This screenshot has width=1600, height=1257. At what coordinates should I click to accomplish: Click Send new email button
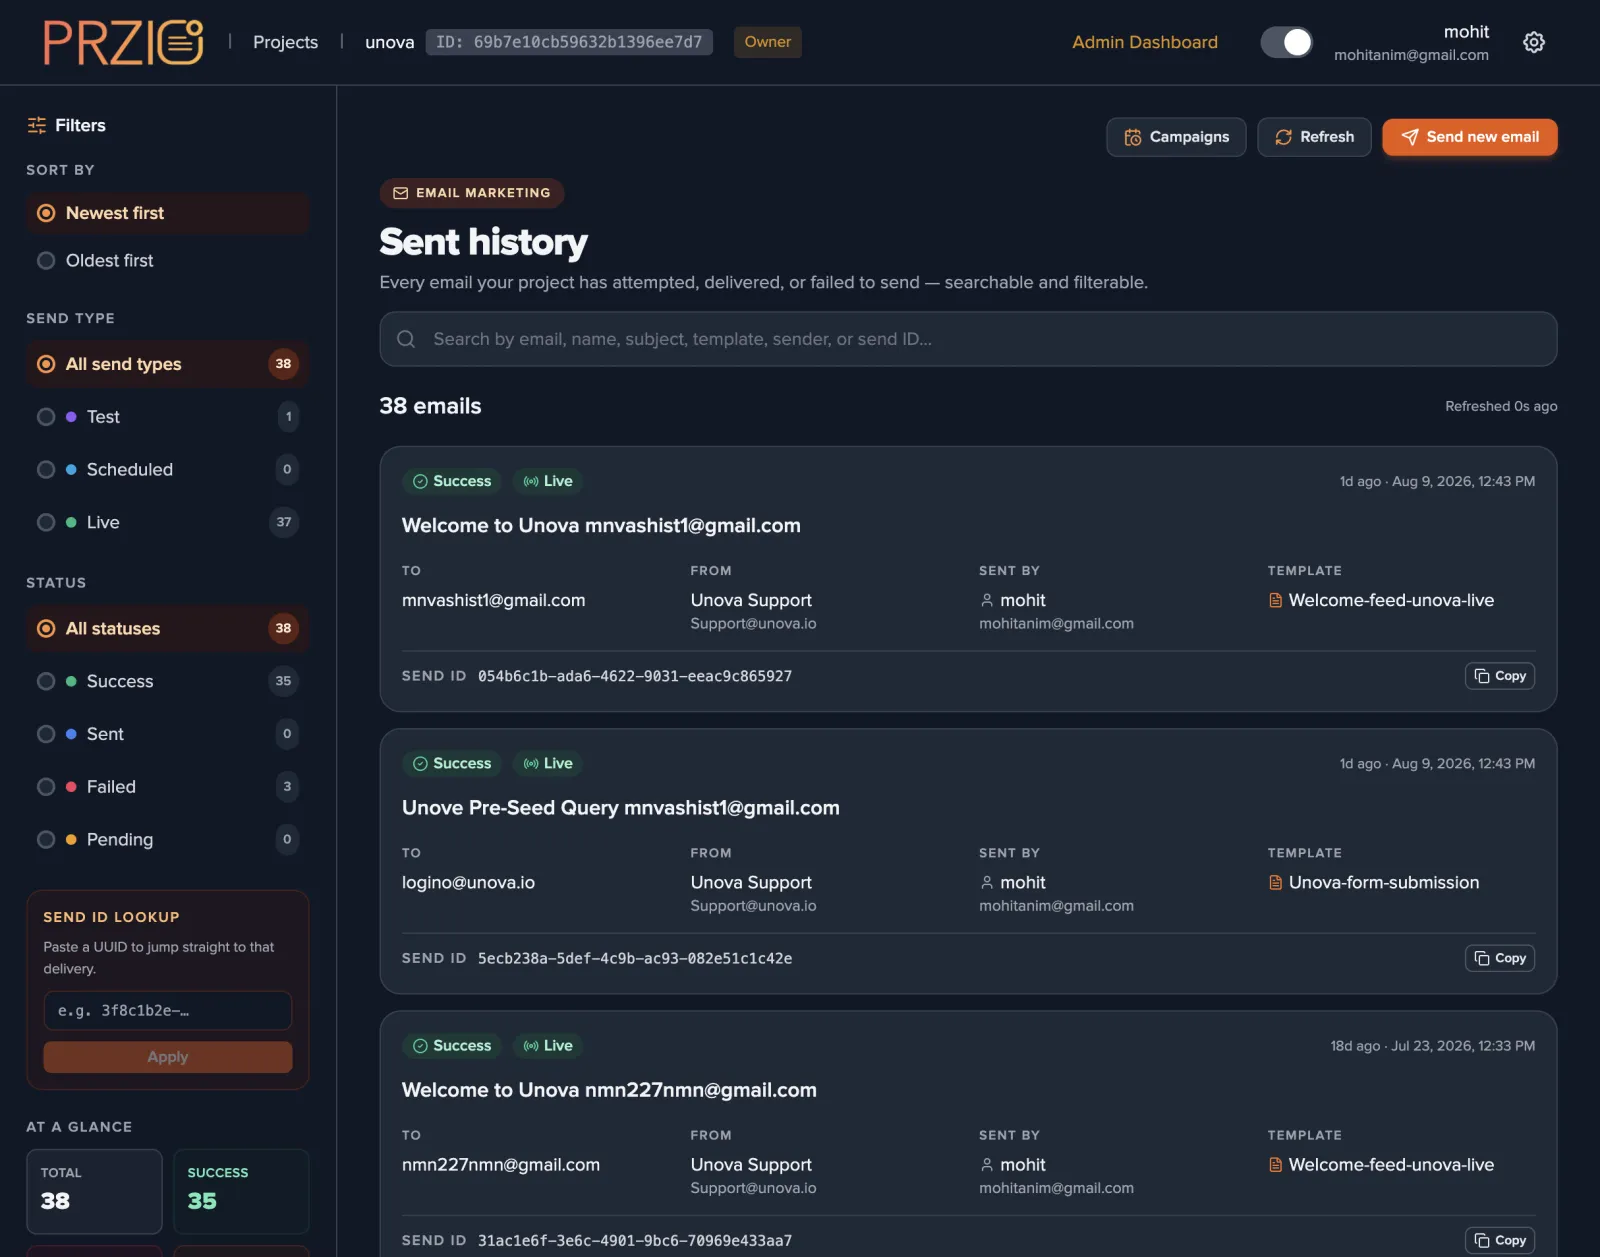click(1470, 137)
